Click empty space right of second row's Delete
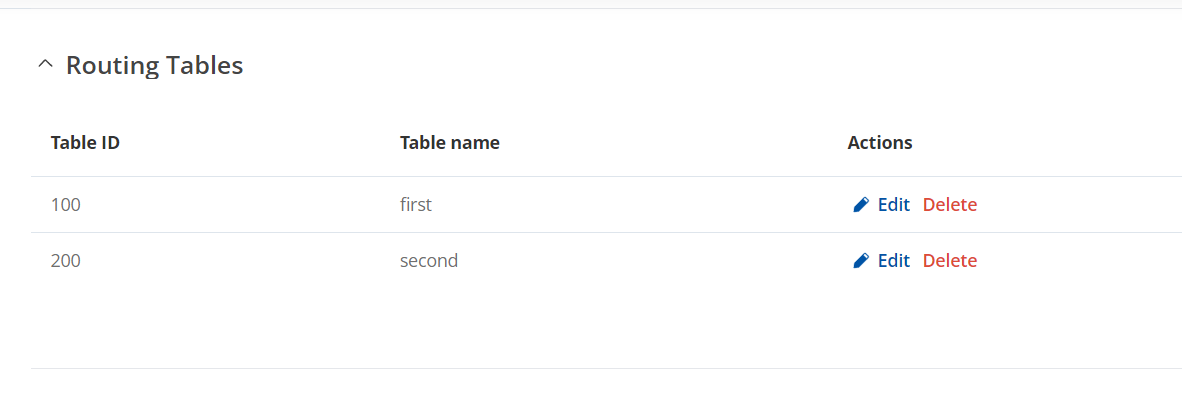The height and width of the screenshot is (410, 1182). pos(1078,261)
